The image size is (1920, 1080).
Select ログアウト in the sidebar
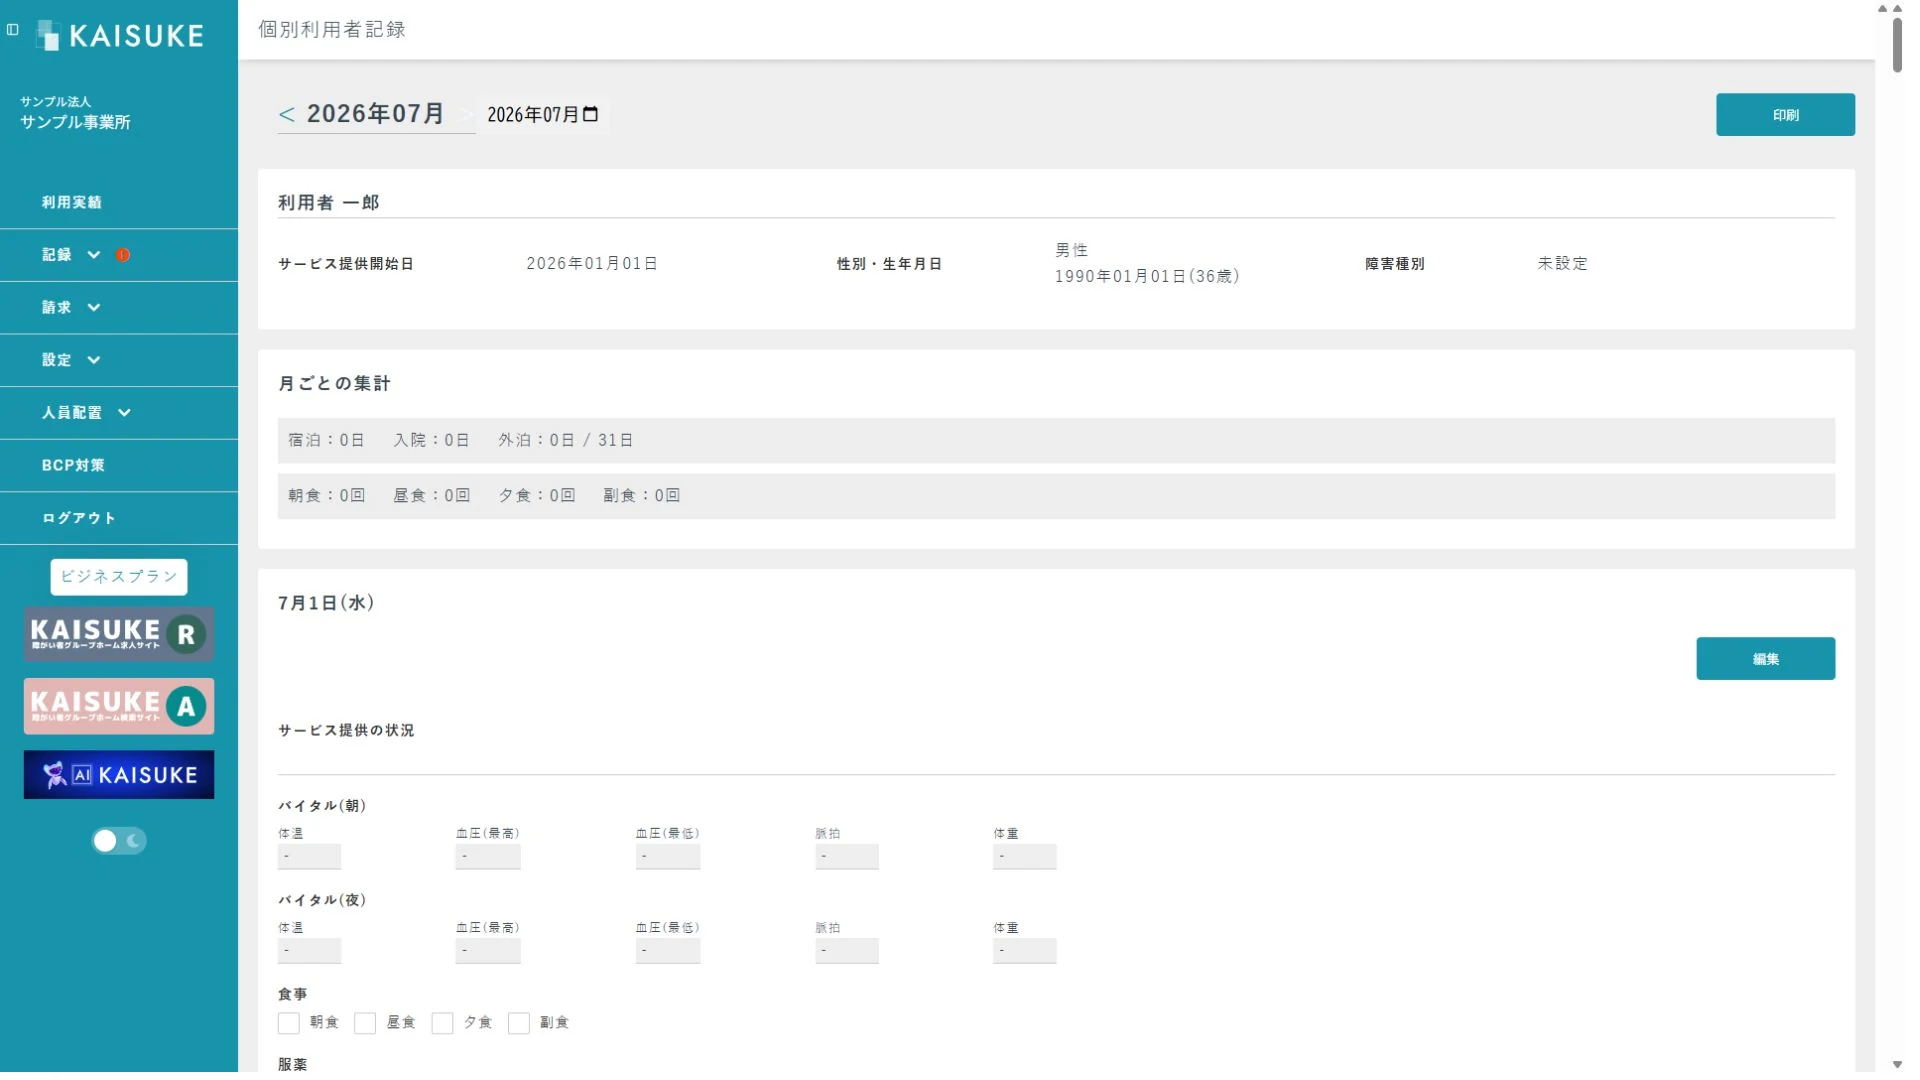[79, 518]
